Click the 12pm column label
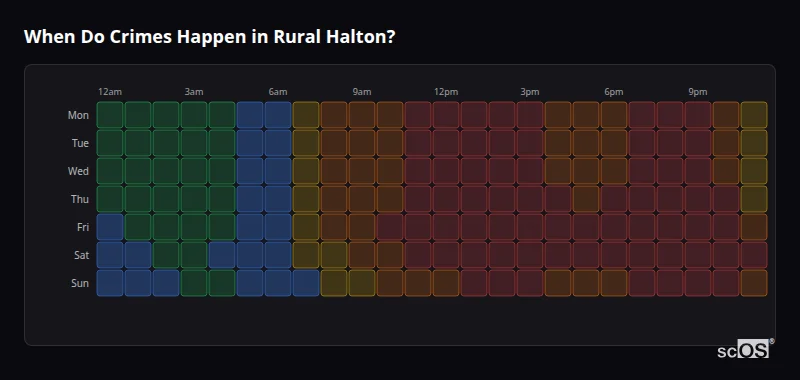 coord(446,92)
